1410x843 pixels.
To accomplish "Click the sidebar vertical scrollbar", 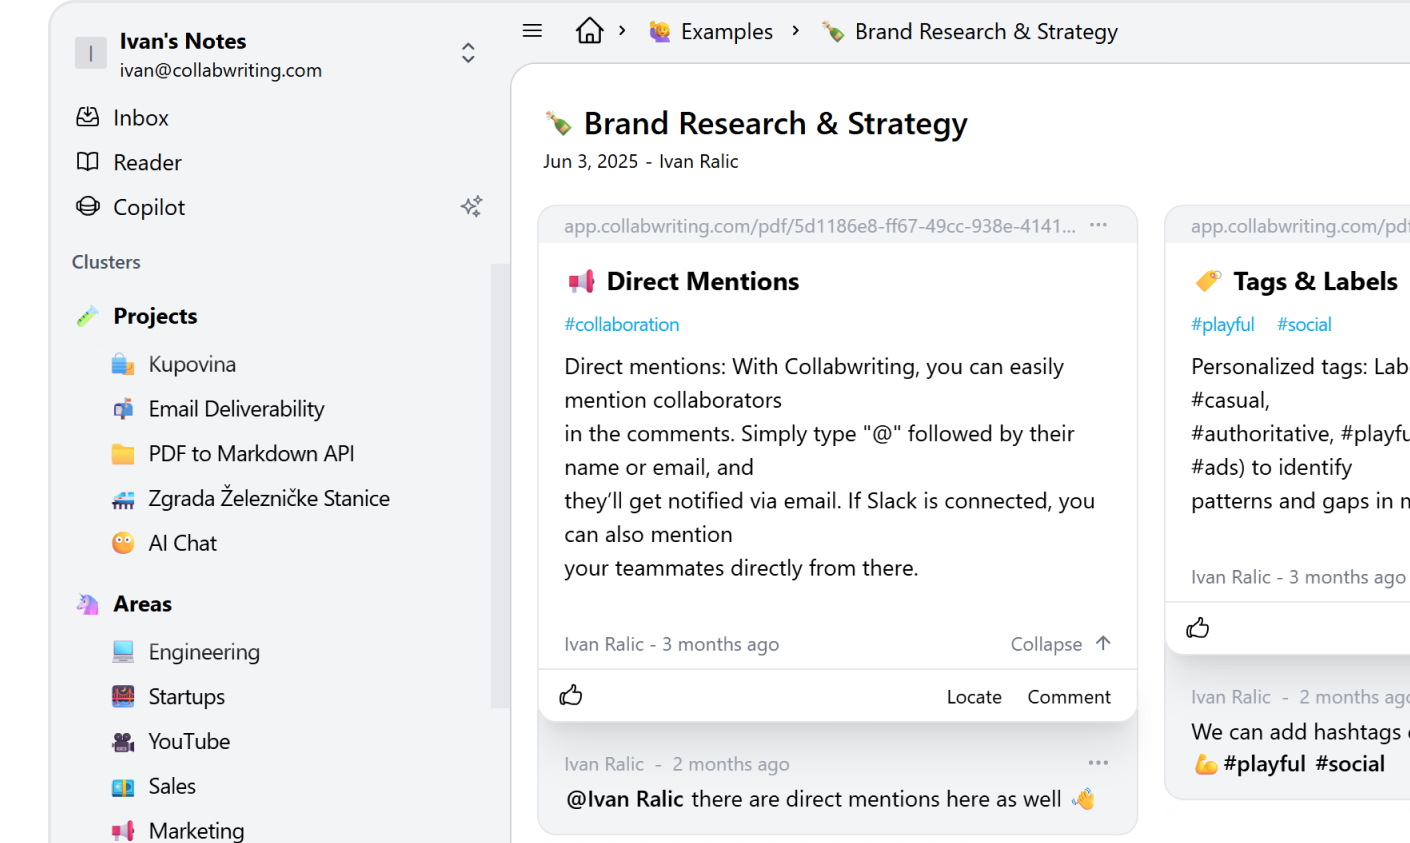I will [499, 485].
